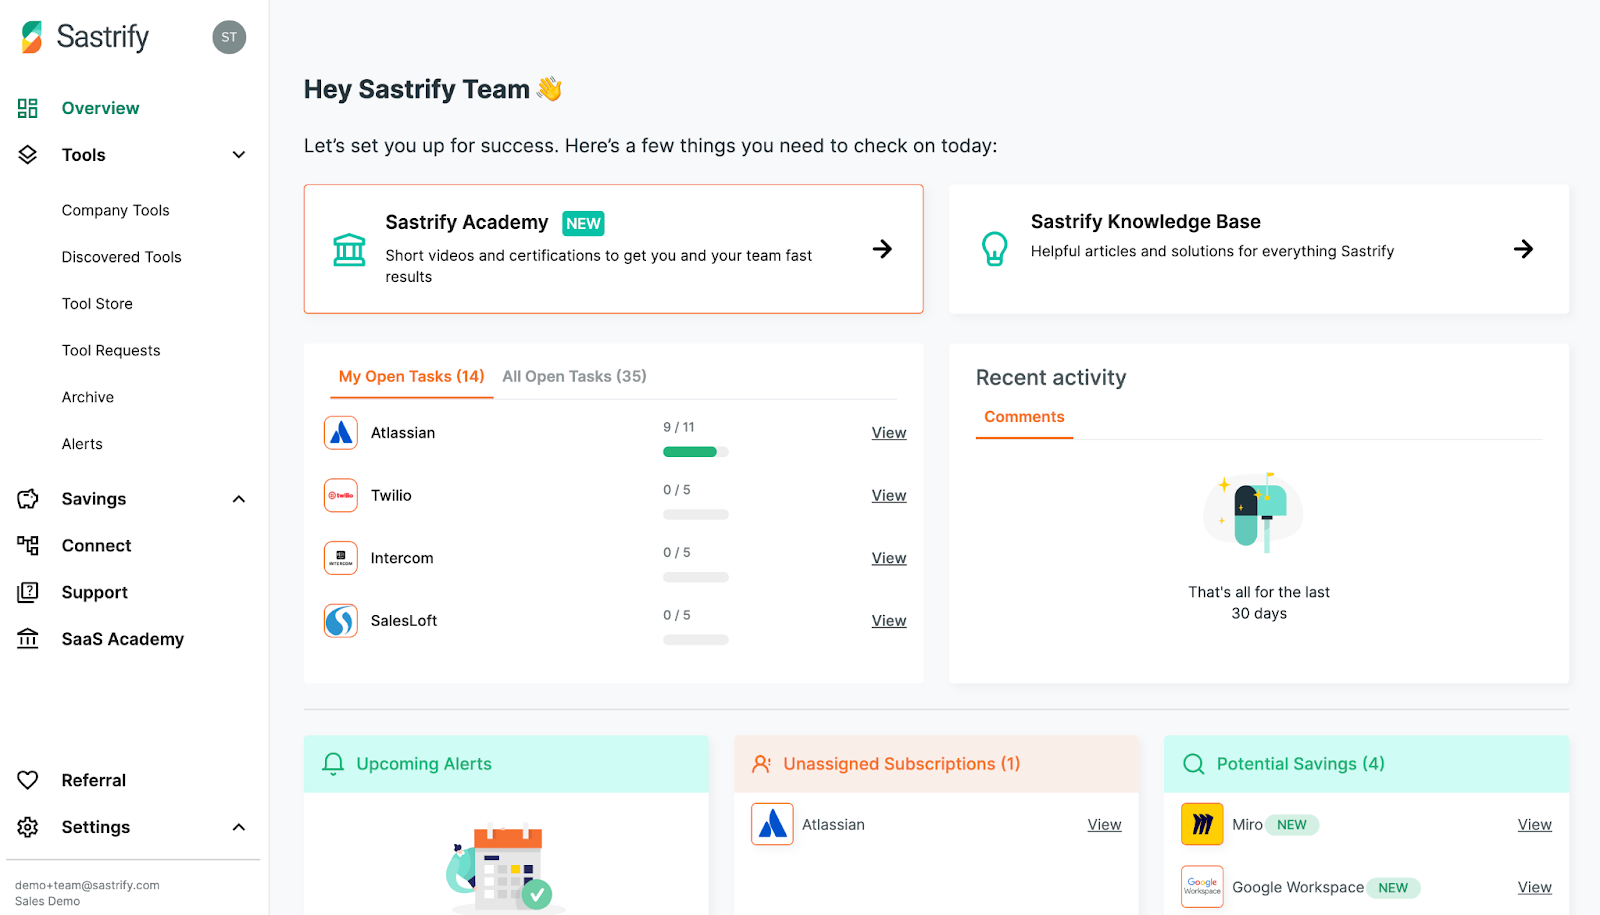This screenshot has width=1600, height=915.
Task: Click the Sastrify Academy building icon
Action: pyautogui.click(x=349, y=249)
